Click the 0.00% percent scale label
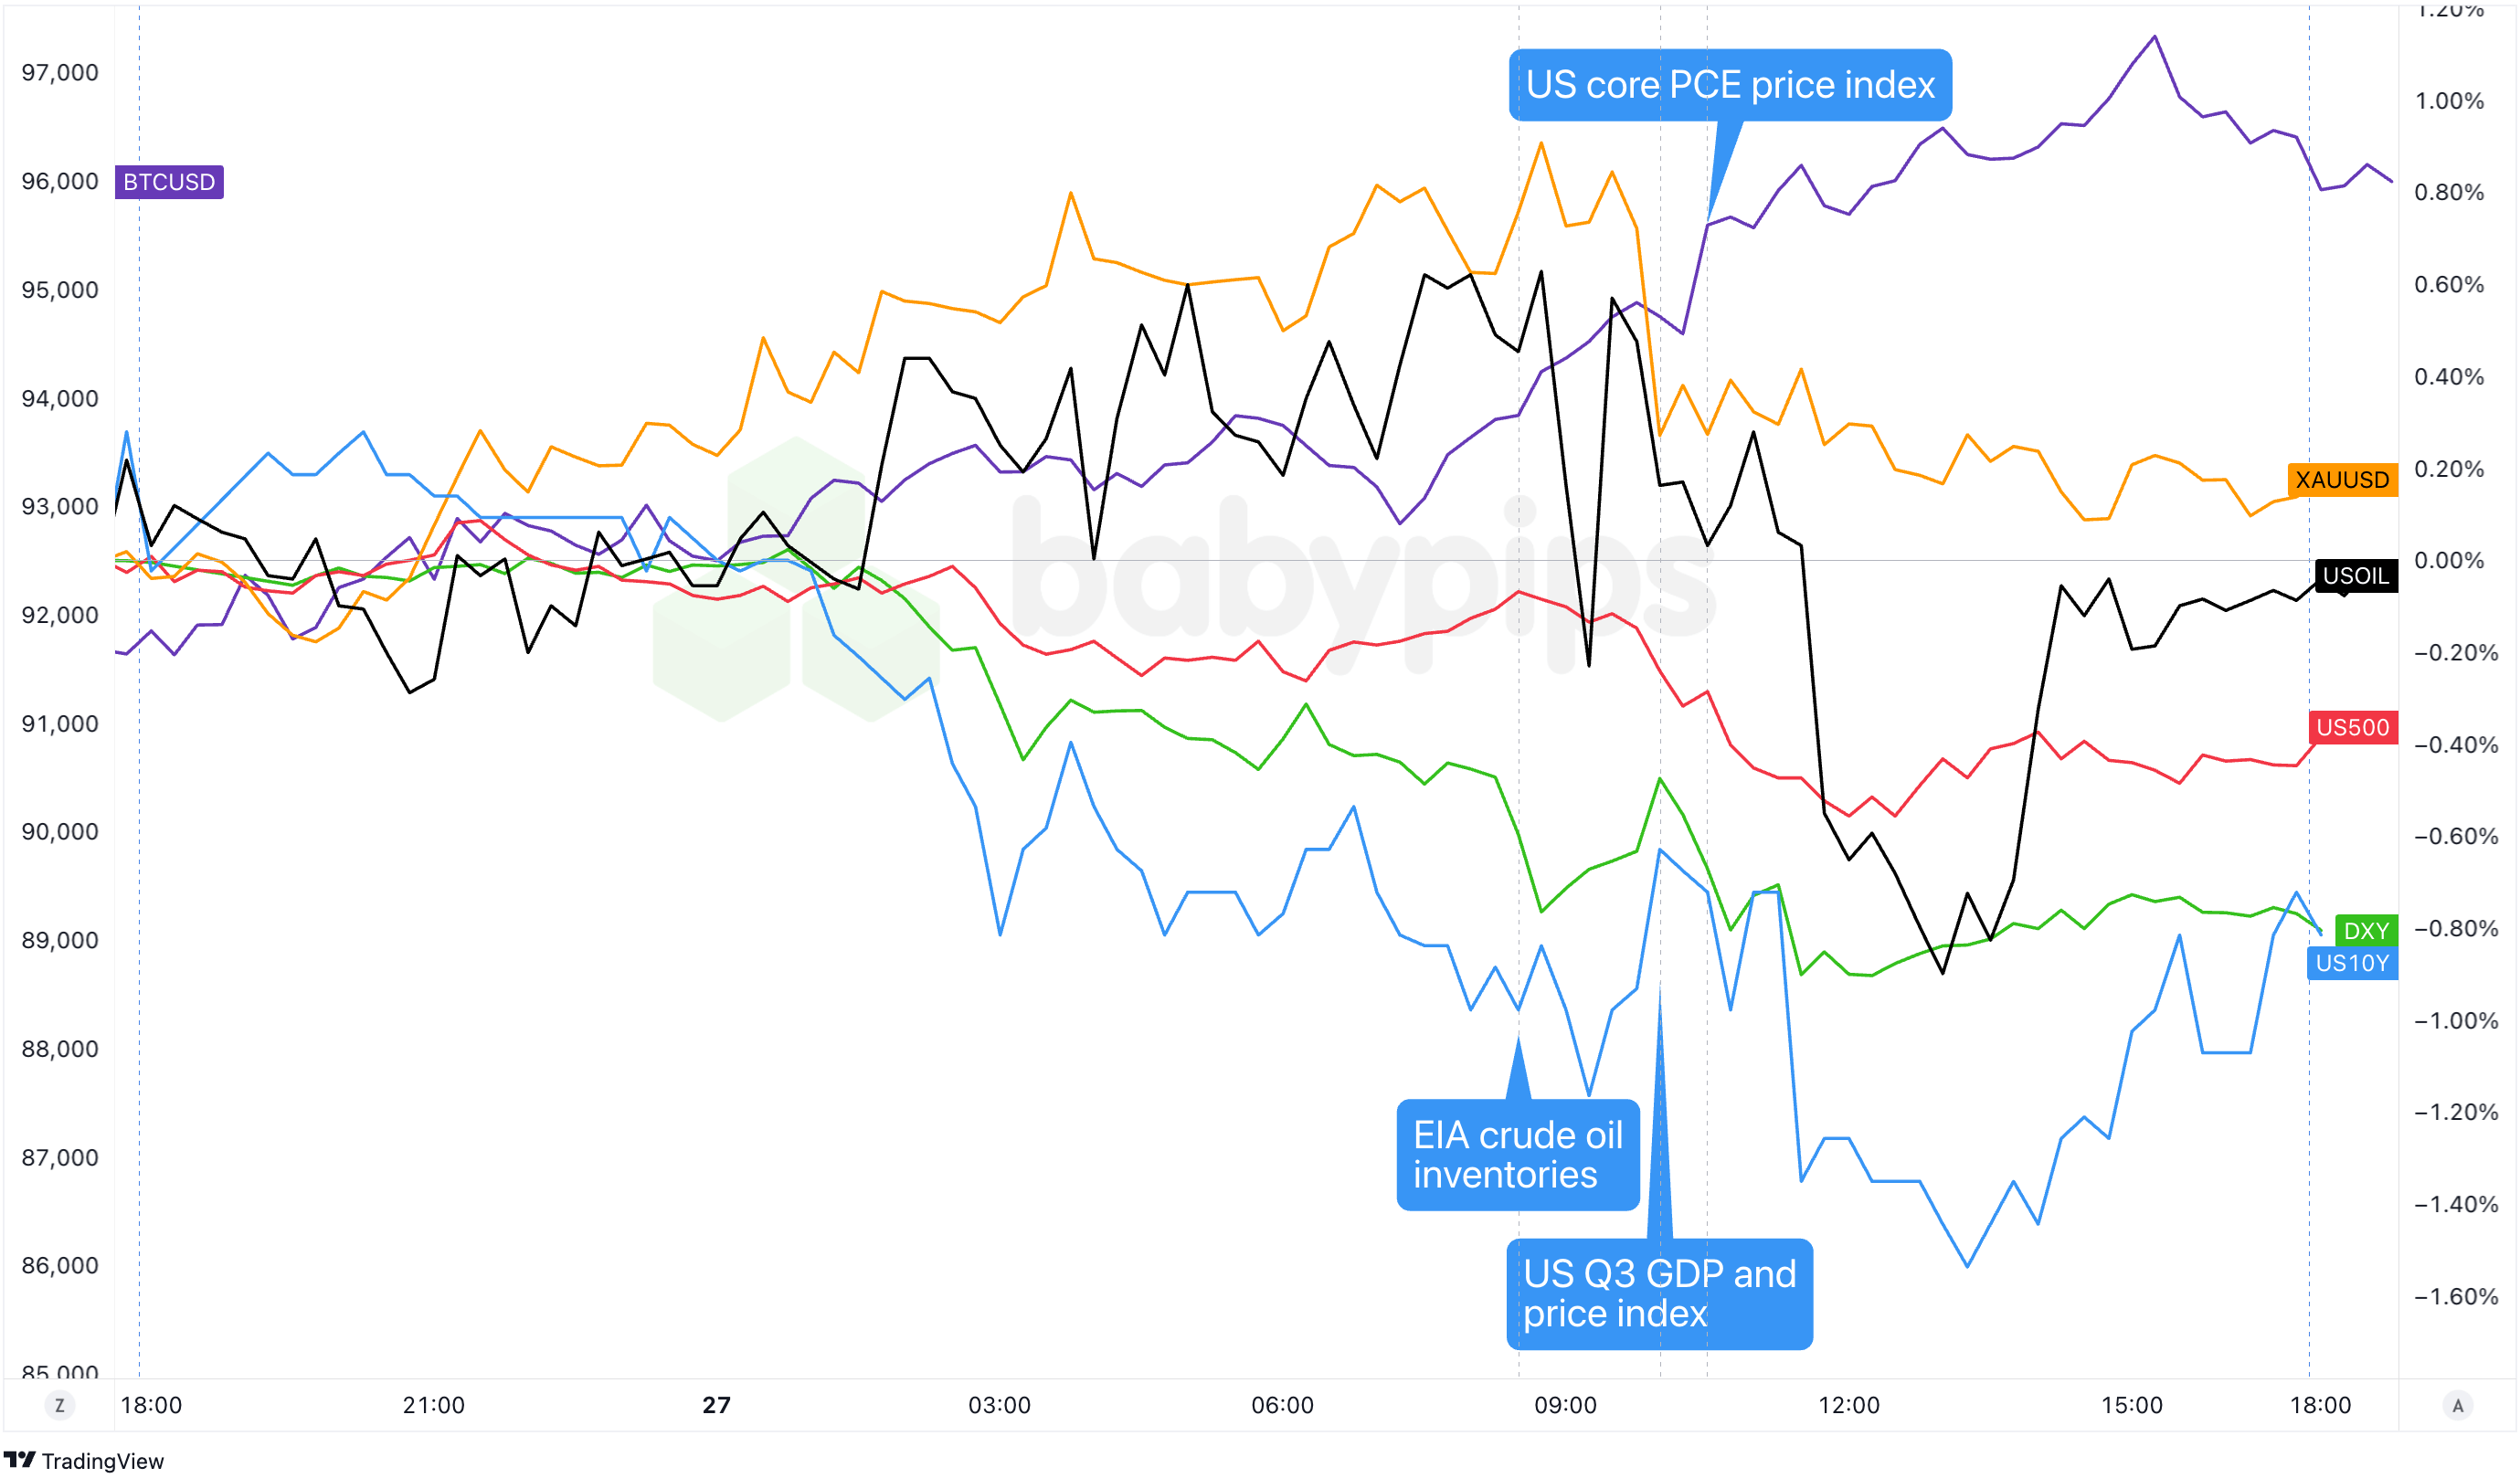Viewport: 2520px width, 1478px height. 2448,560
